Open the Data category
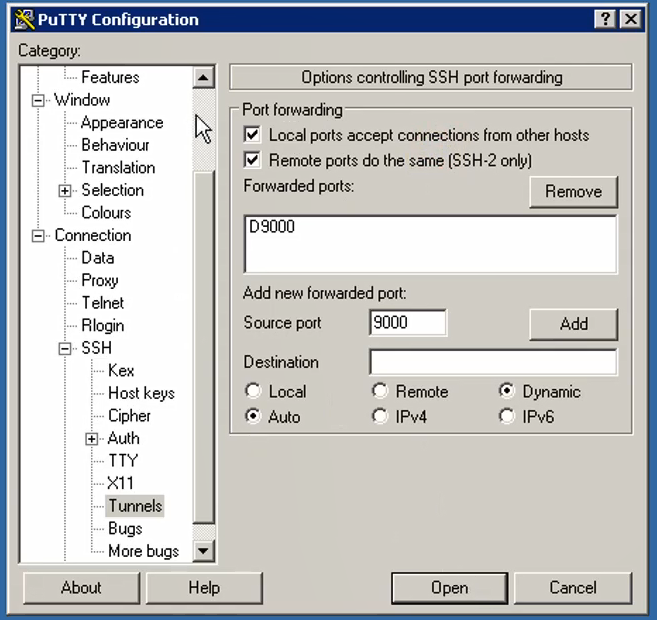The height and width of the screenshot is (620, 657). [x=98, y=258]
